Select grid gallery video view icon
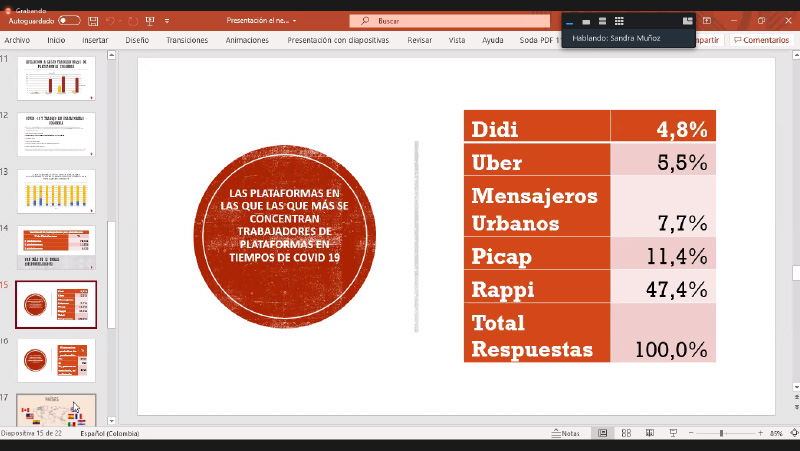800x451 pixels. coord(619,21)
